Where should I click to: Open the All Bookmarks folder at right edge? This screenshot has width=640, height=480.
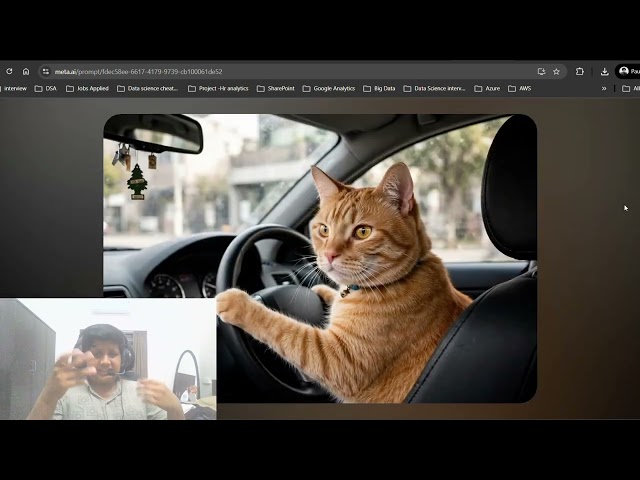(631, 88)
